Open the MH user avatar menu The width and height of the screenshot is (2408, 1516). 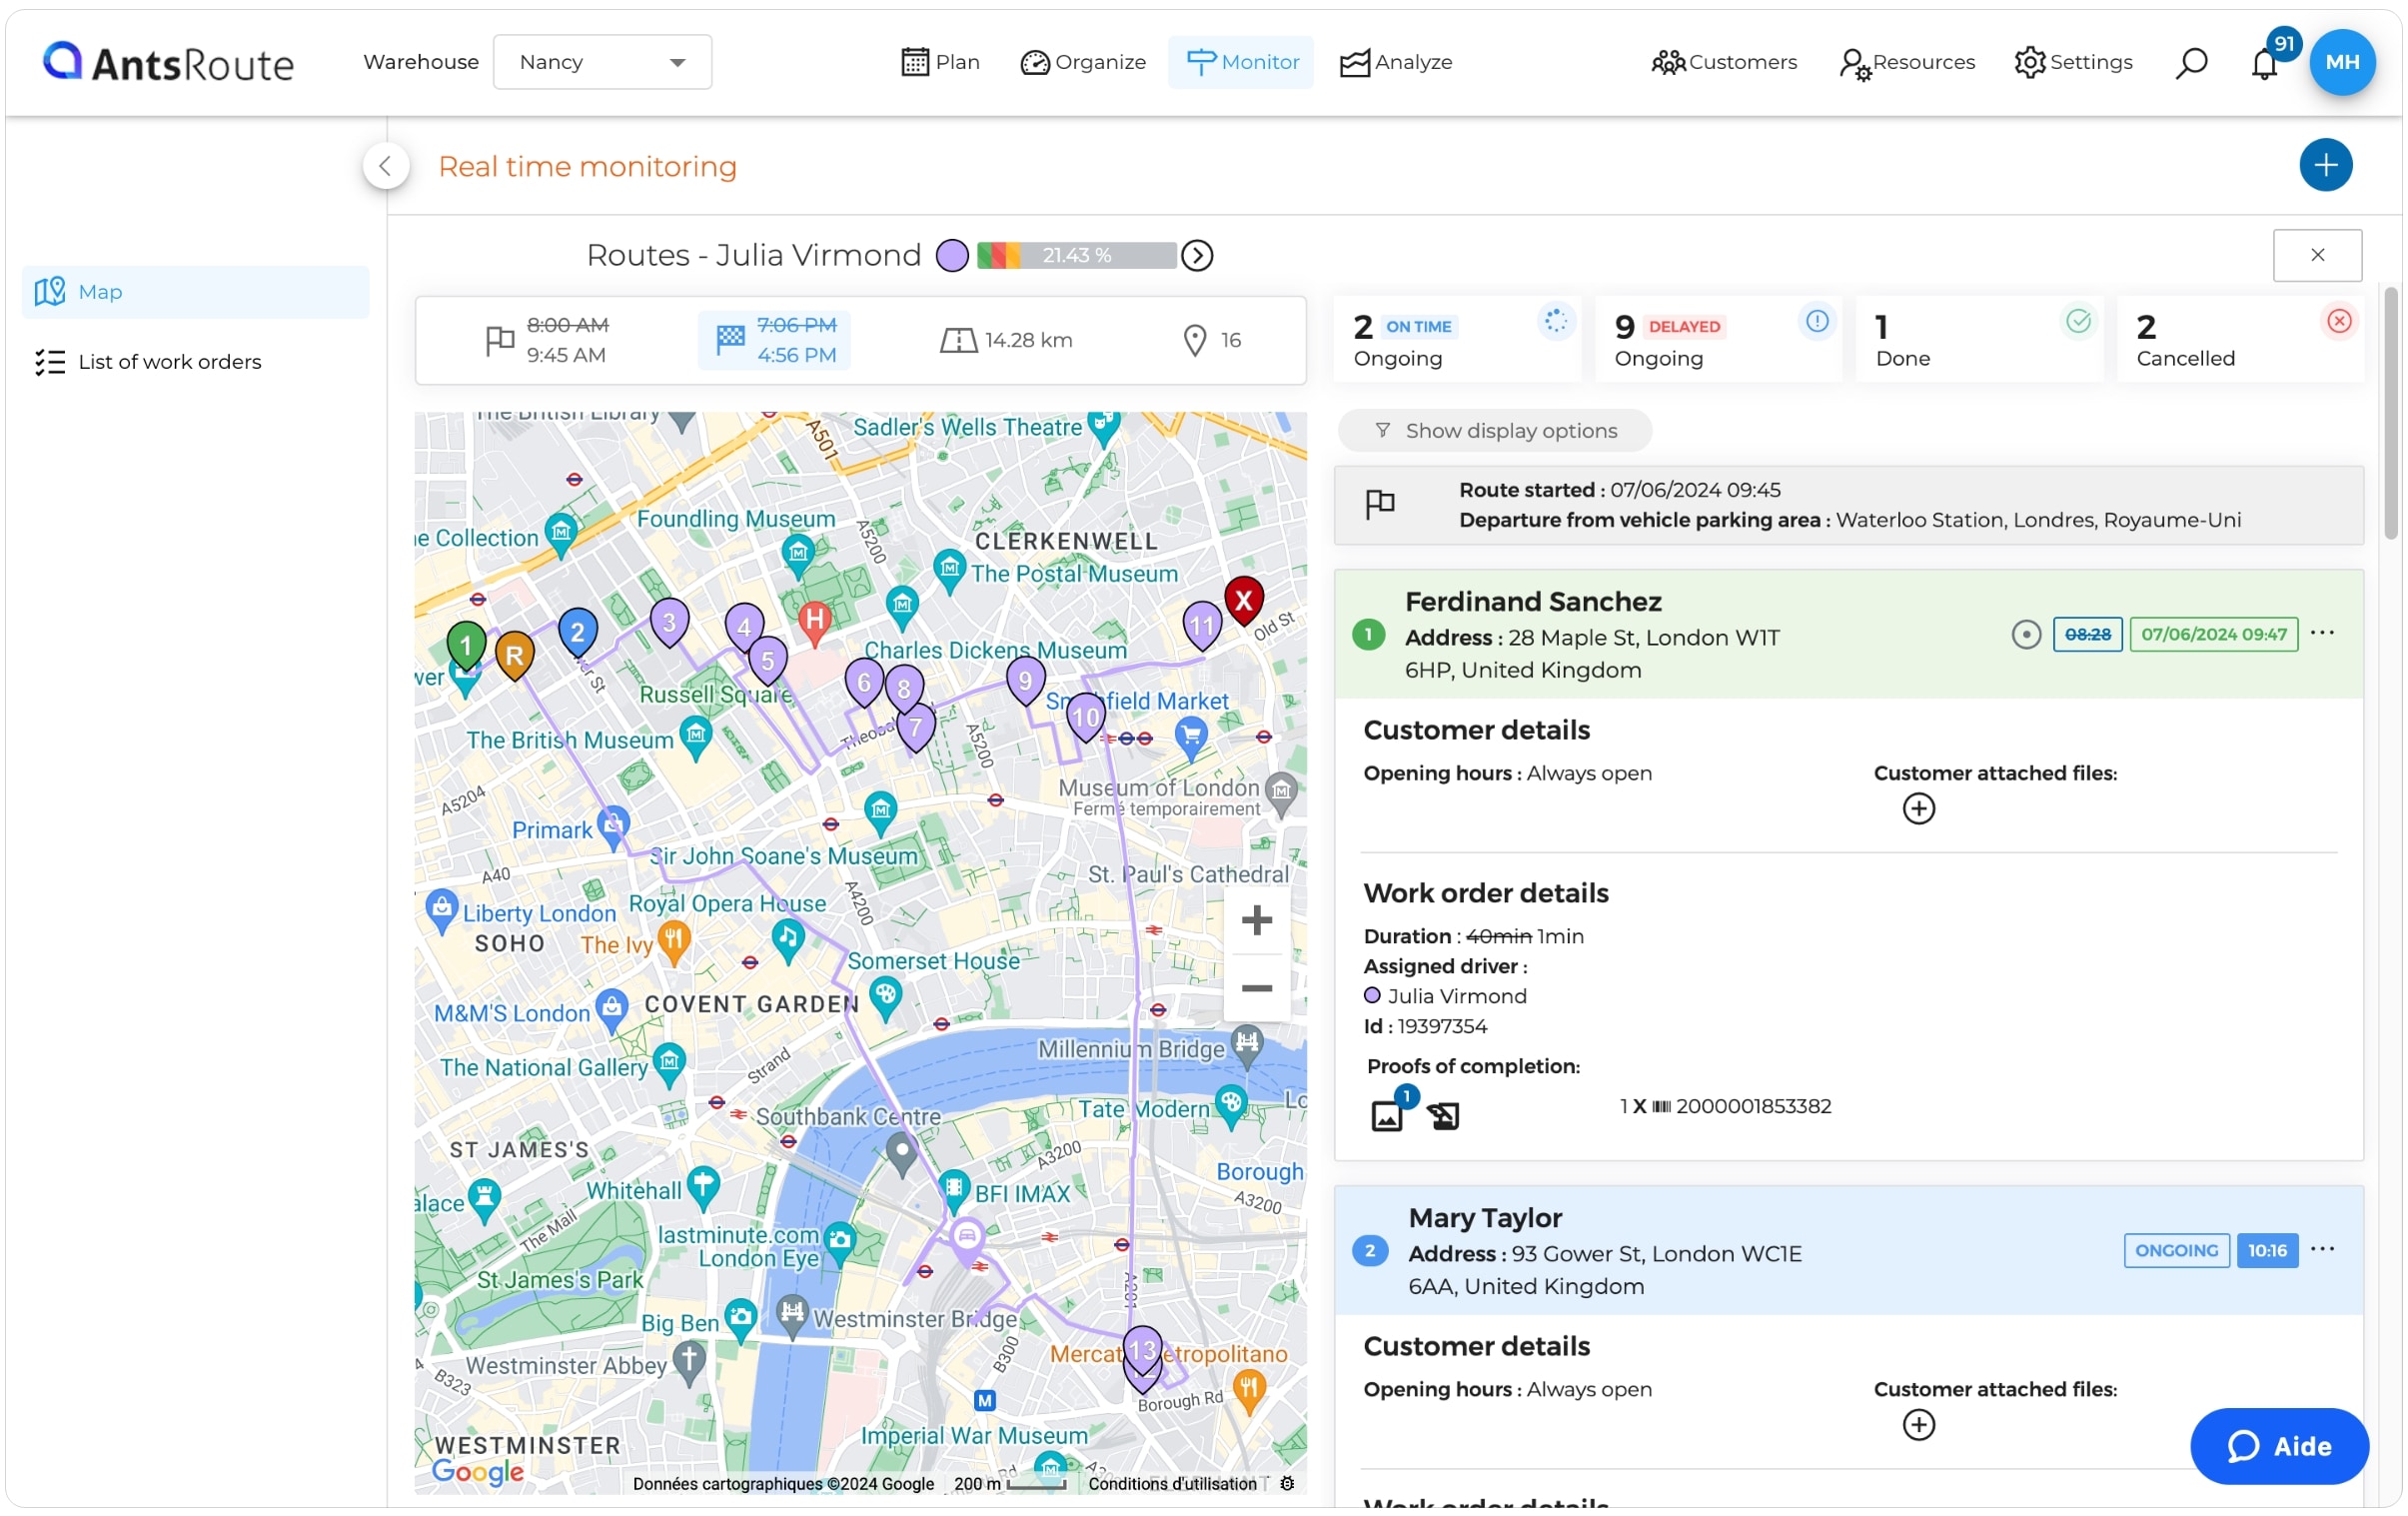[2341, 62]
